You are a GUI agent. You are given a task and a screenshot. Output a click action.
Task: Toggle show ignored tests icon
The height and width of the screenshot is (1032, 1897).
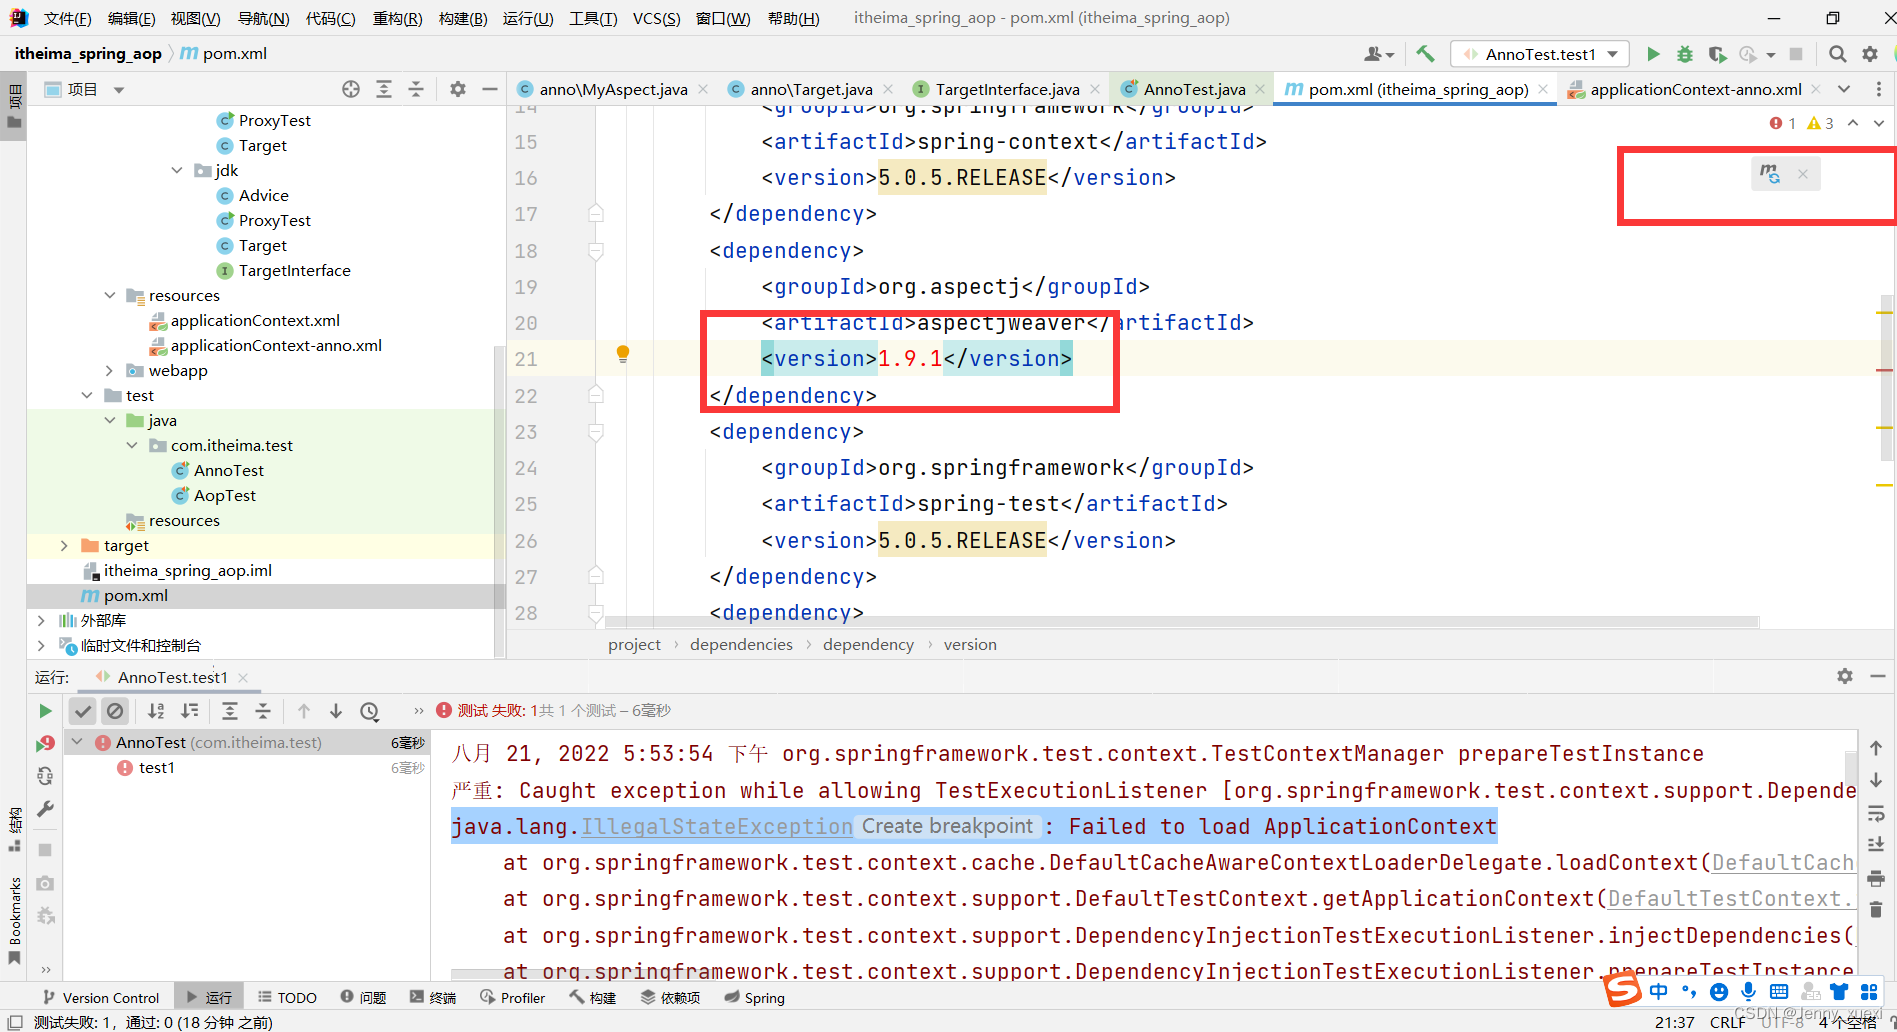tap(115, 711)
